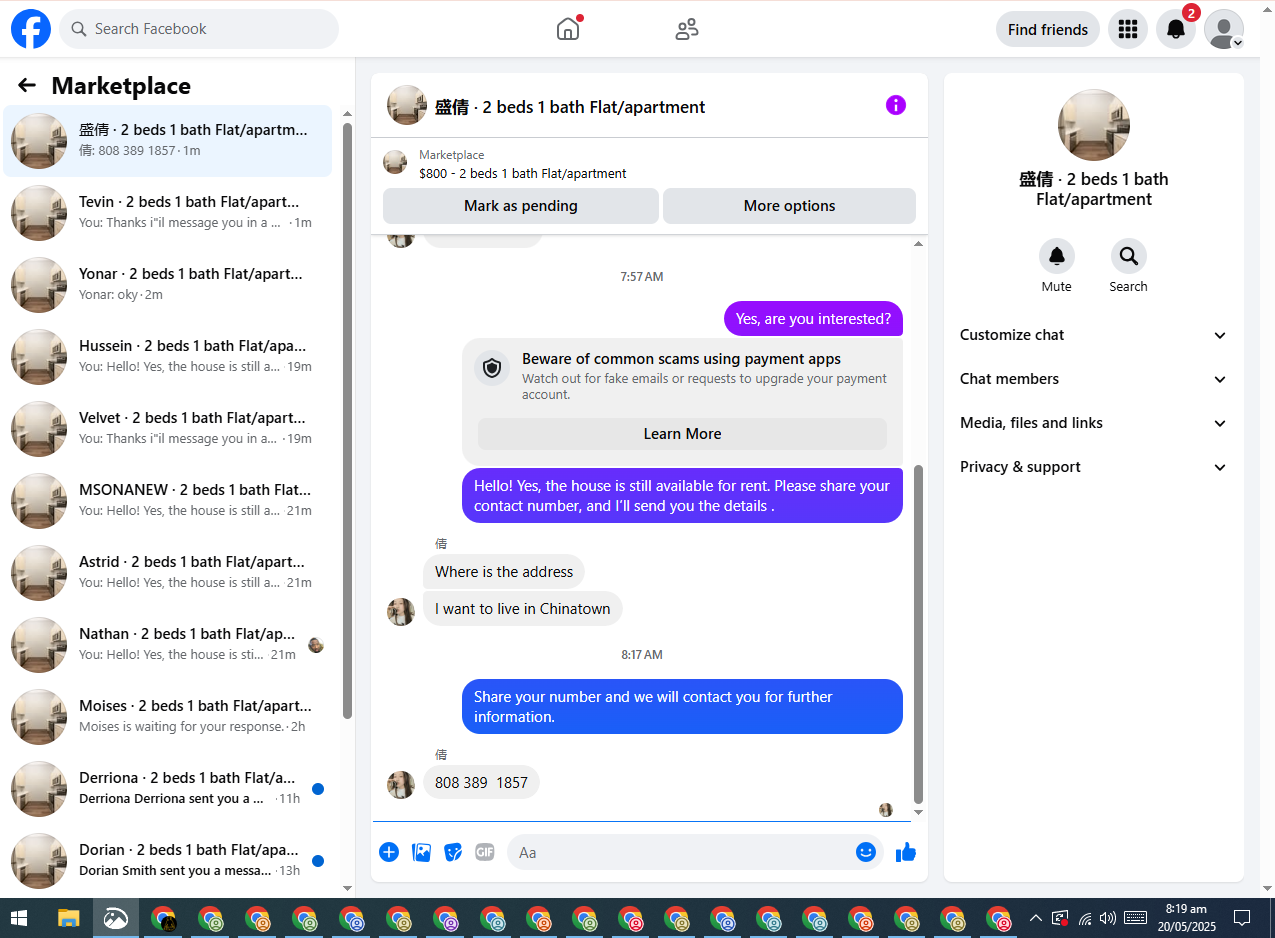The image size is (1275, 938).
Task: Open Windows Start menu
Action: pyautogui.click(x=21, y=918)
